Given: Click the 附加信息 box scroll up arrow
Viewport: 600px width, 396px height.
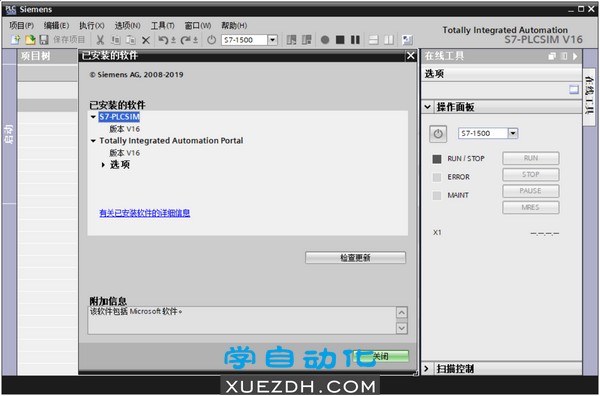Looking at the screenshot, I should 401,313.
